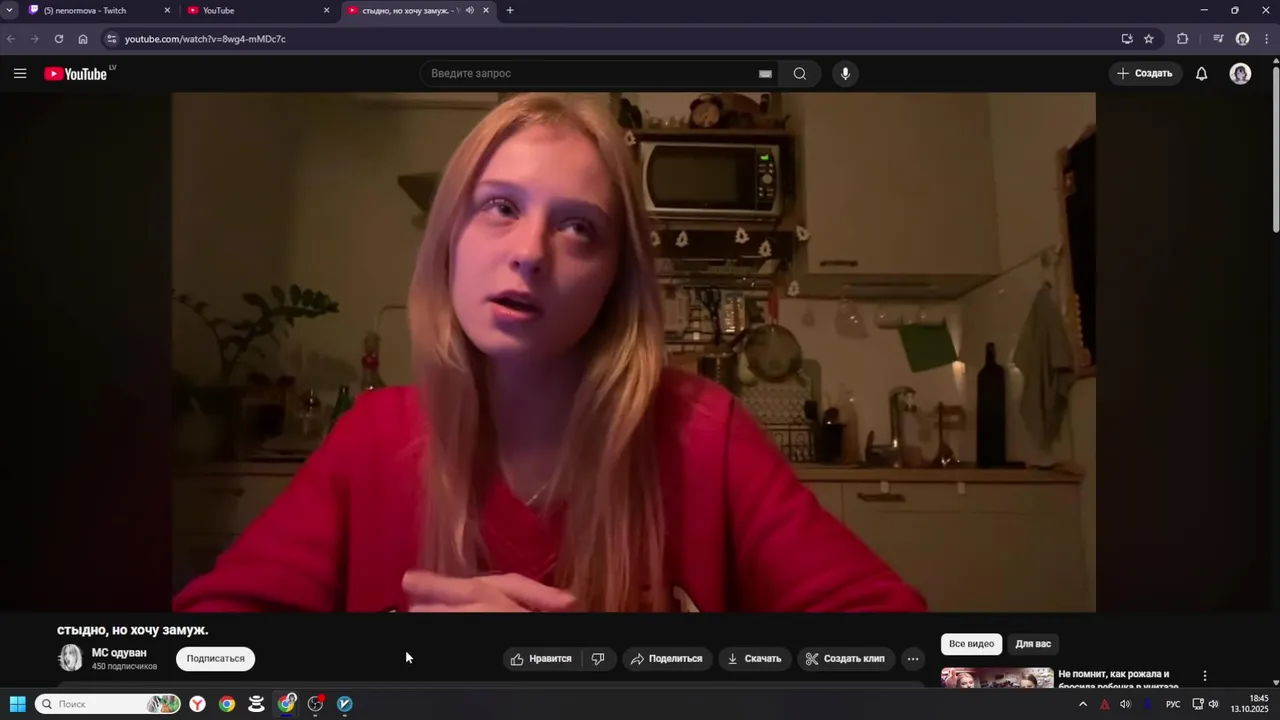Open the YouTube hamburger guide menu
1280x720 pixels.
coord(20,73)
